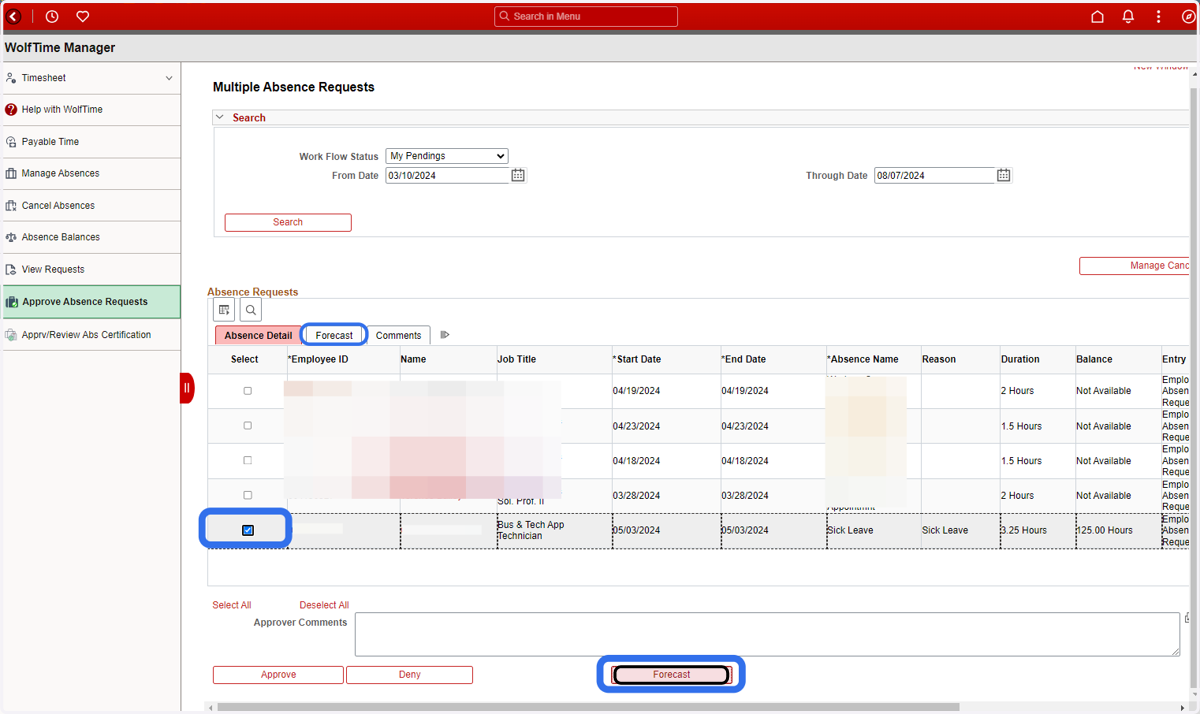Click the Name column header
Image resolution: width=1200 pixels, height=714 pixels.
(414, 360)
